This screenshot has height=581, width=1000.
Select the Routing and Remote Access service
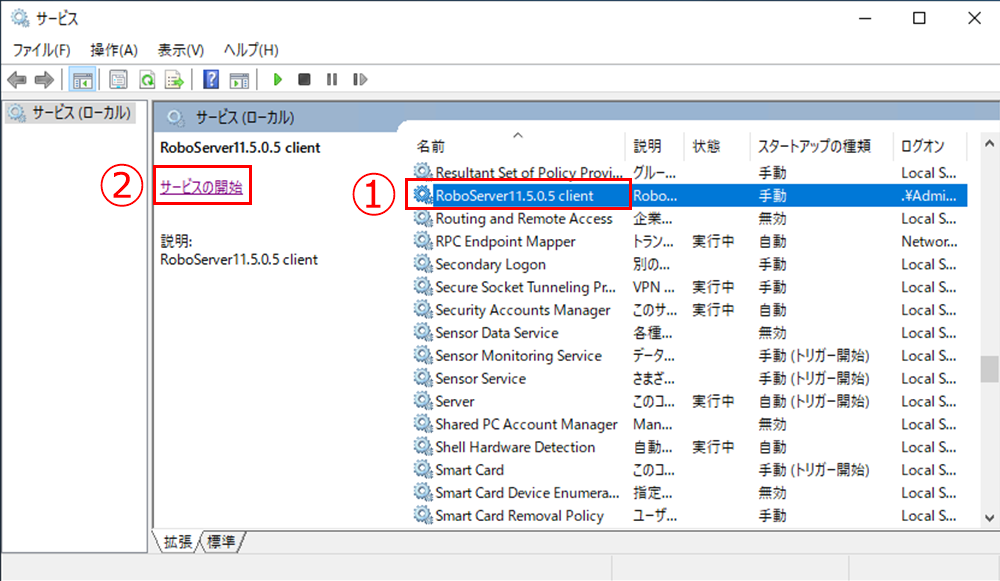[524, 219]
